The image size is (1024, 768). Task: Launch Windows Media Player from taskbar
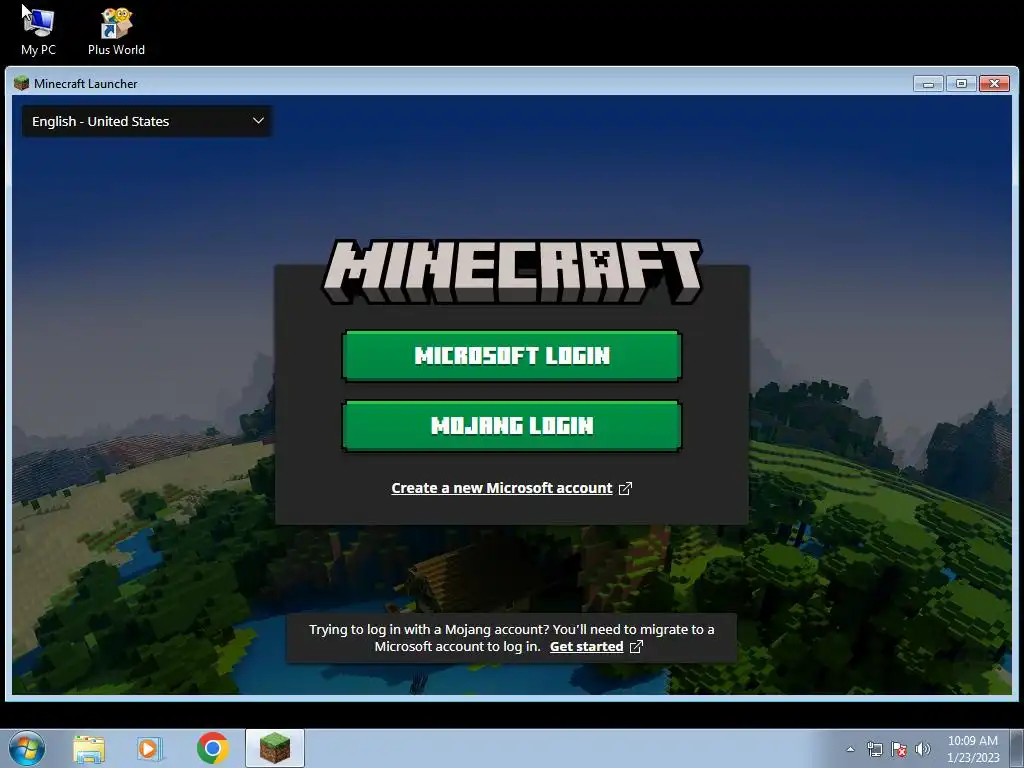click(150, 749)
